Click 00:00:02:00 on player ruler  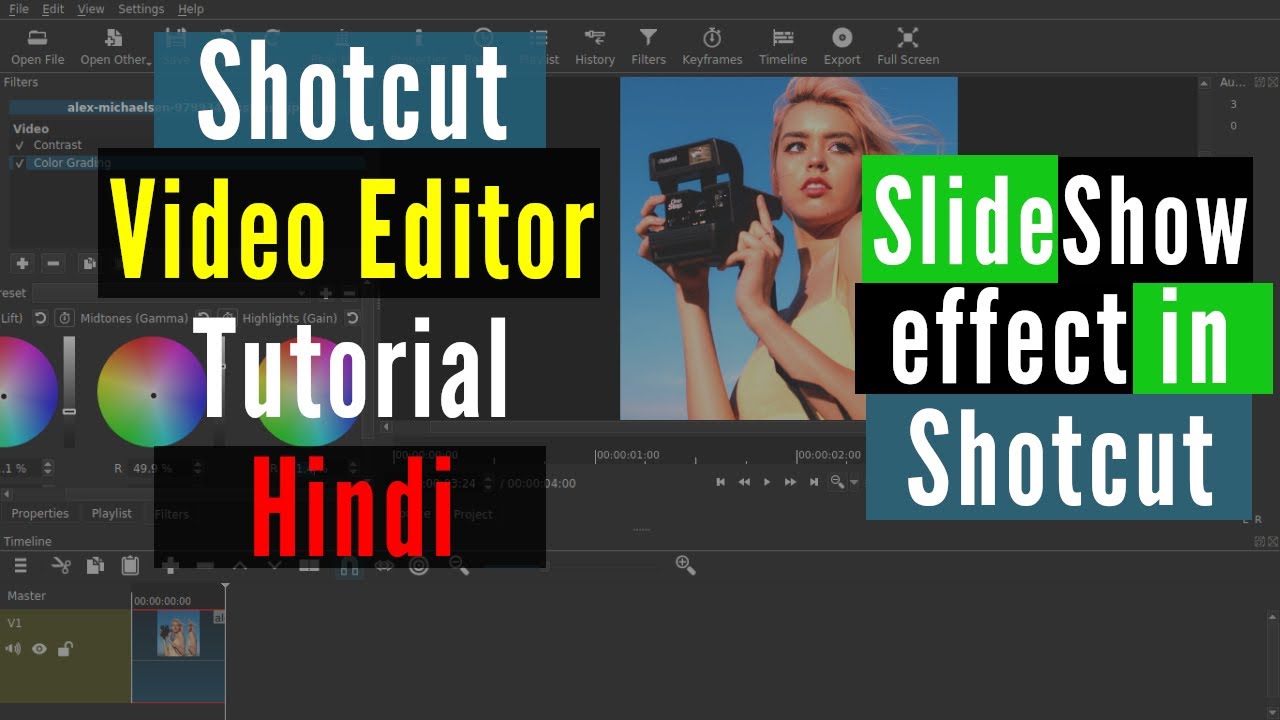tap(829, 455)
